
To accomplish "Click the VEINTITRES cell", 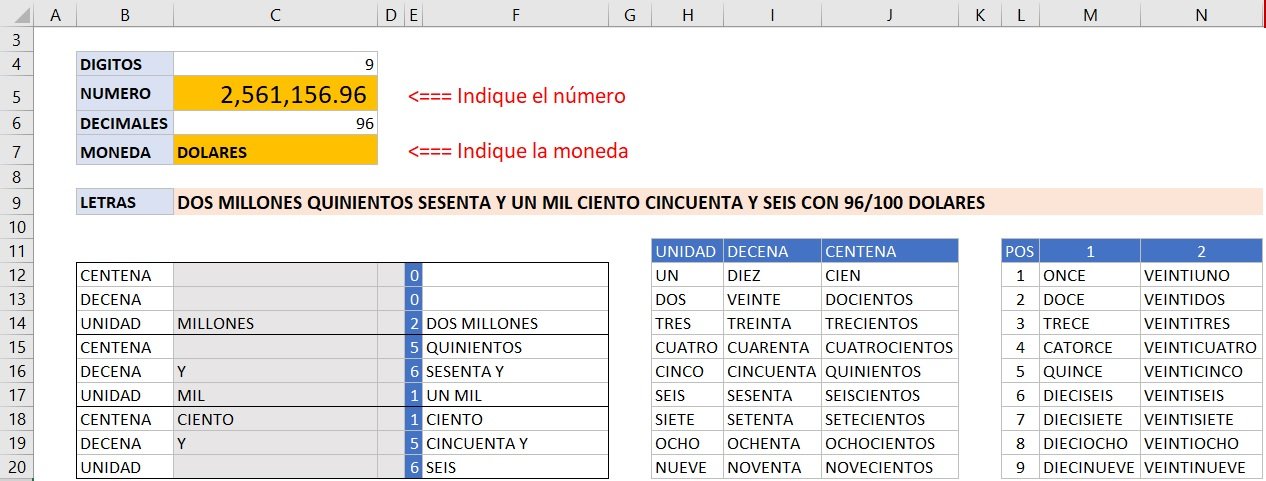I will [1201, 323].
